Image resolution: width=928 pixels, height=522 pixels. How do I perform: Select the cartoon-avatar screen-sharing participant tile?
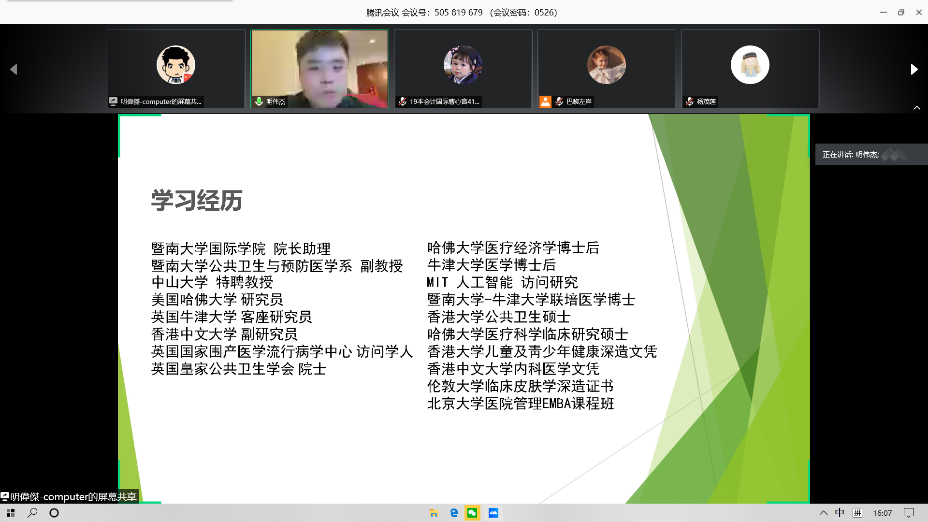pos(176,68)
